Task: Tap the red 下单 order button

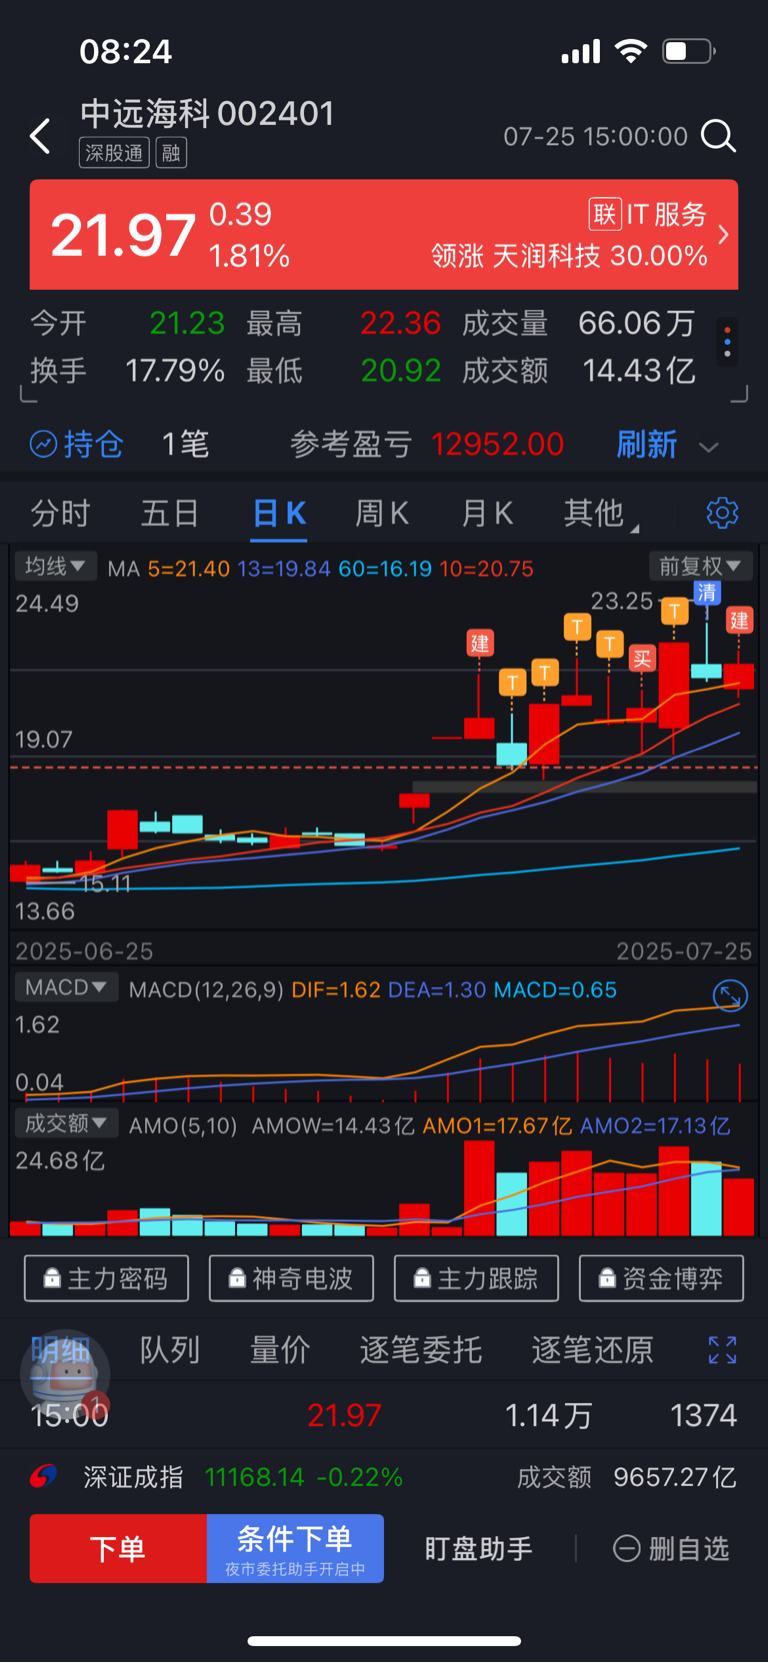Action: pos(118,1548)
